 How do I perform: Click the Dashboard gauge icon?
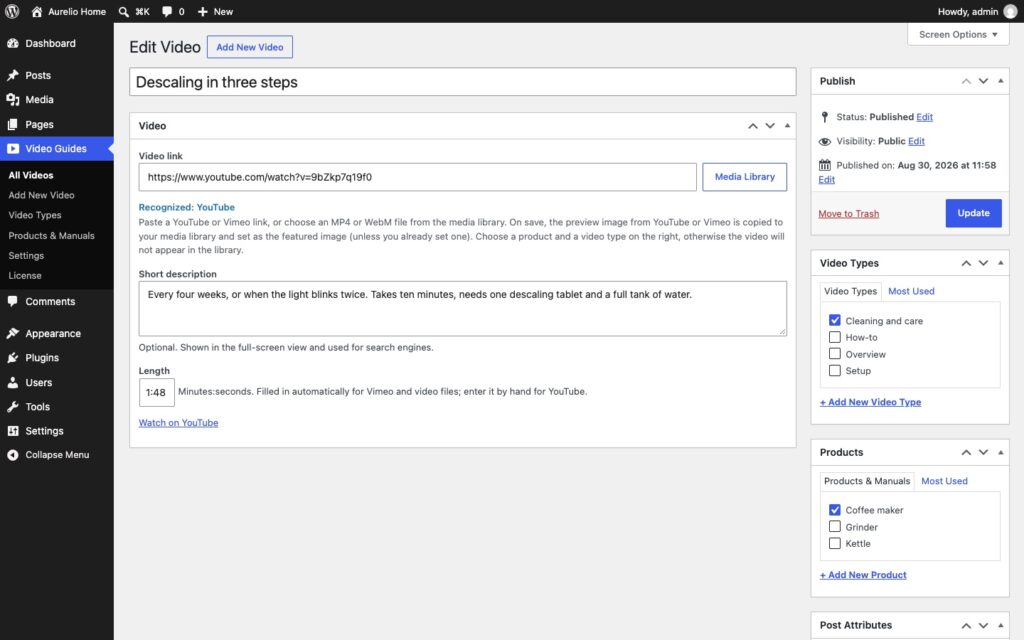click(13, 43)
